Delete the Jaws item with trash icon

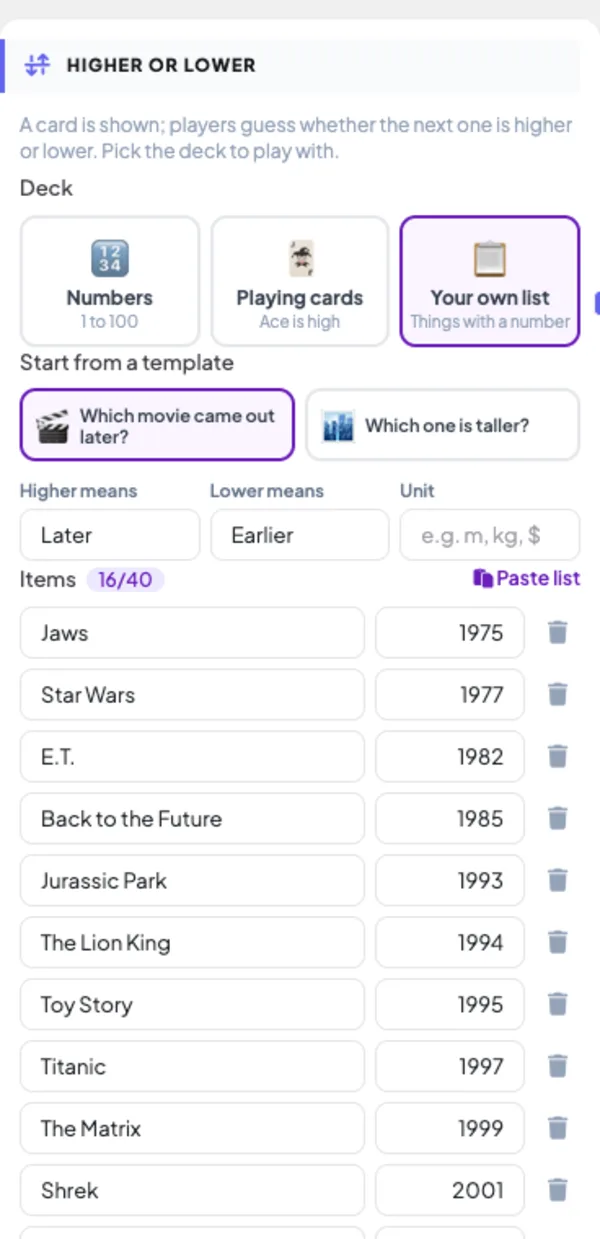[558, 632]
